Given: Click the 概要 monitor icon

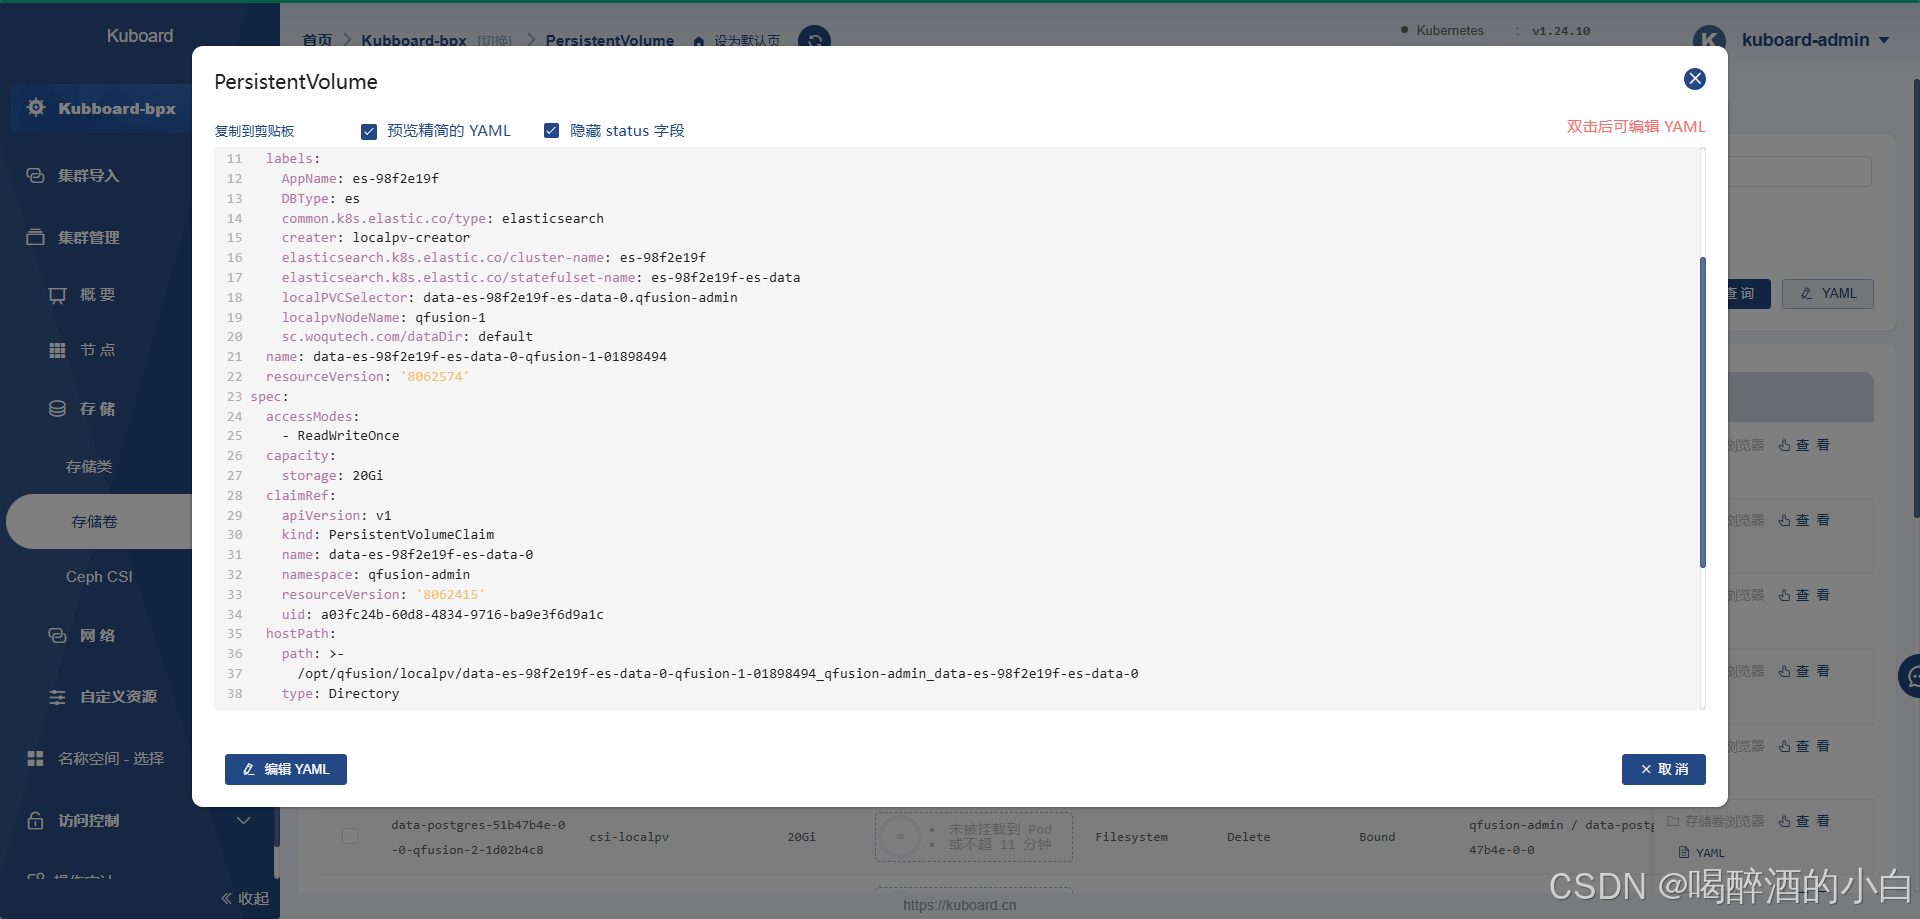Looking at the screenshot, I should coord(57,295).
